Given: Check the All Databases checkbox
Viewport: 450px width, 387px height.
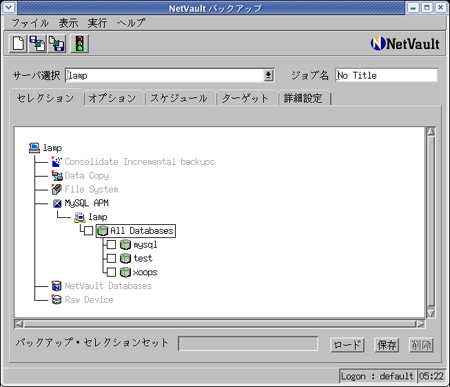Looking at the screenshot, I should pos(88,231).
